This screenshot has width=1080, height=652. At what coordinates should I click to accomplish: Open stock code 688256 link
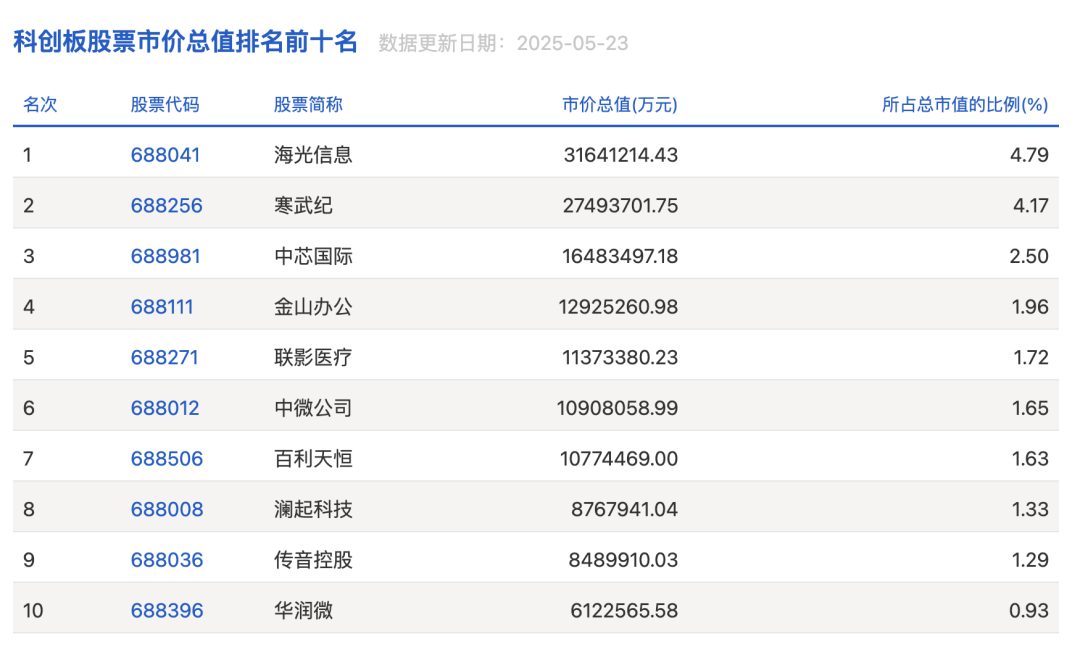coord(167,206)
